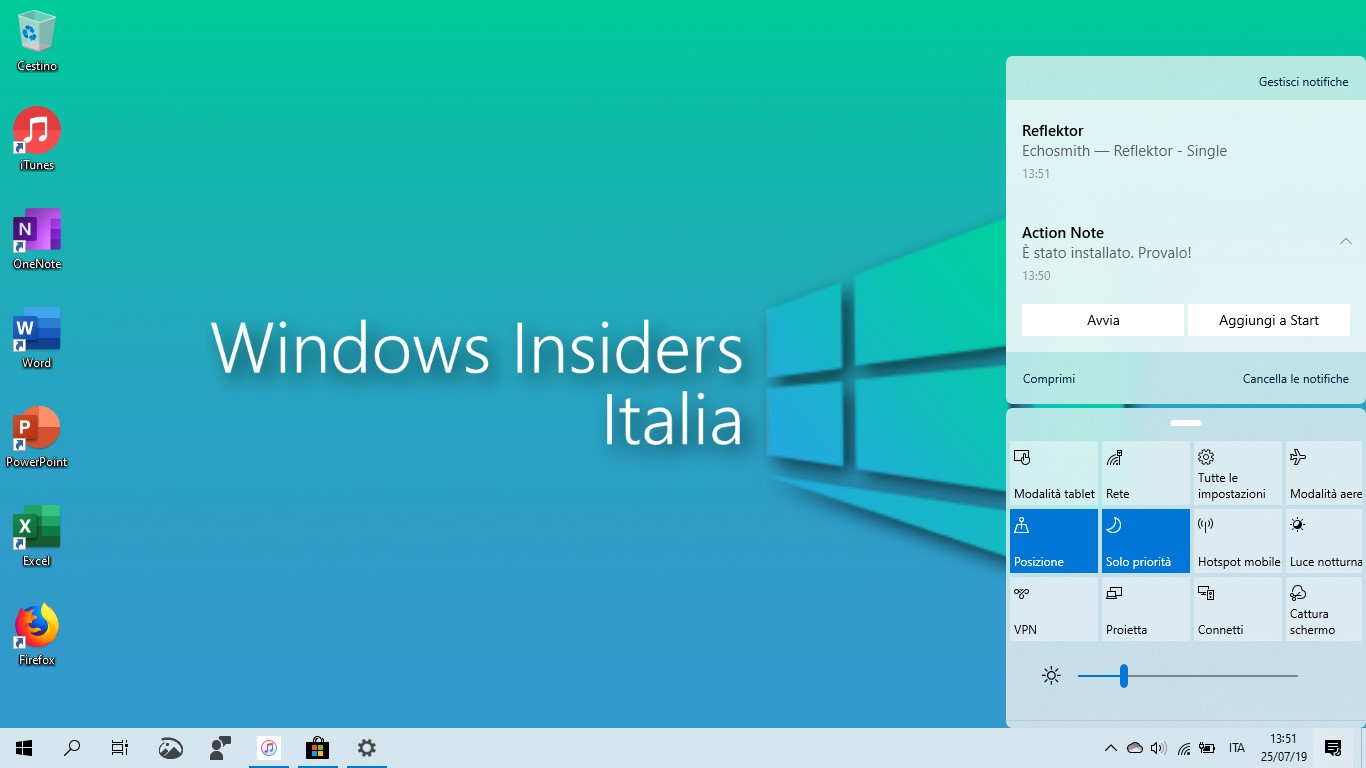
Task: Enable the Hotspot mobile tile
Action: [x=1238, y=541]
